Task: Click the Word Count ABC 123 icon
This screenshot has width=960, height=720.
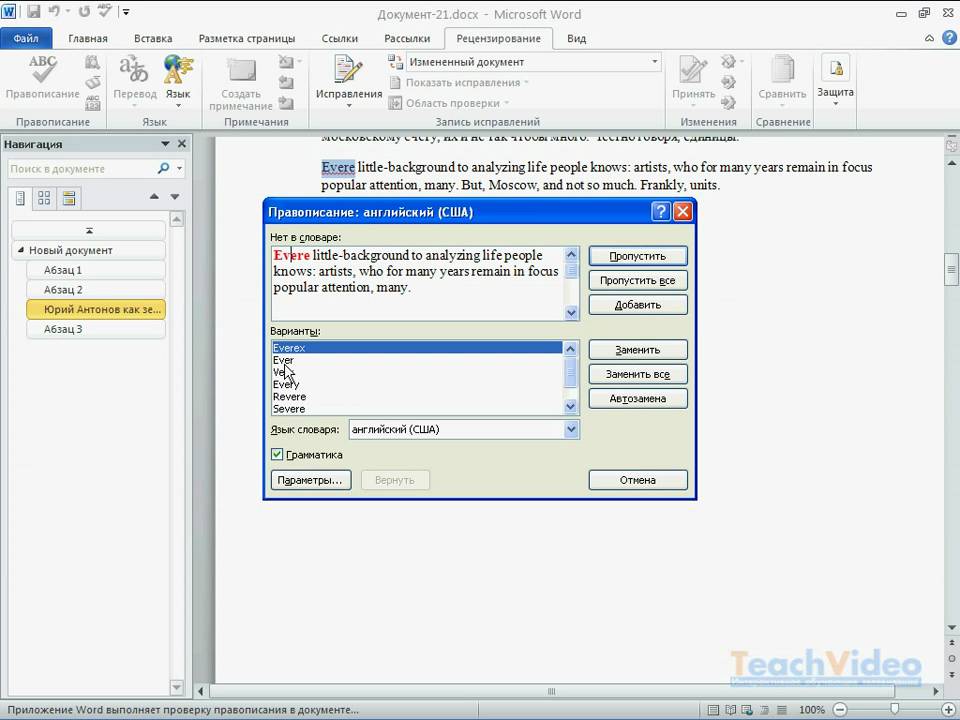Action: click(x=92, y=102)
